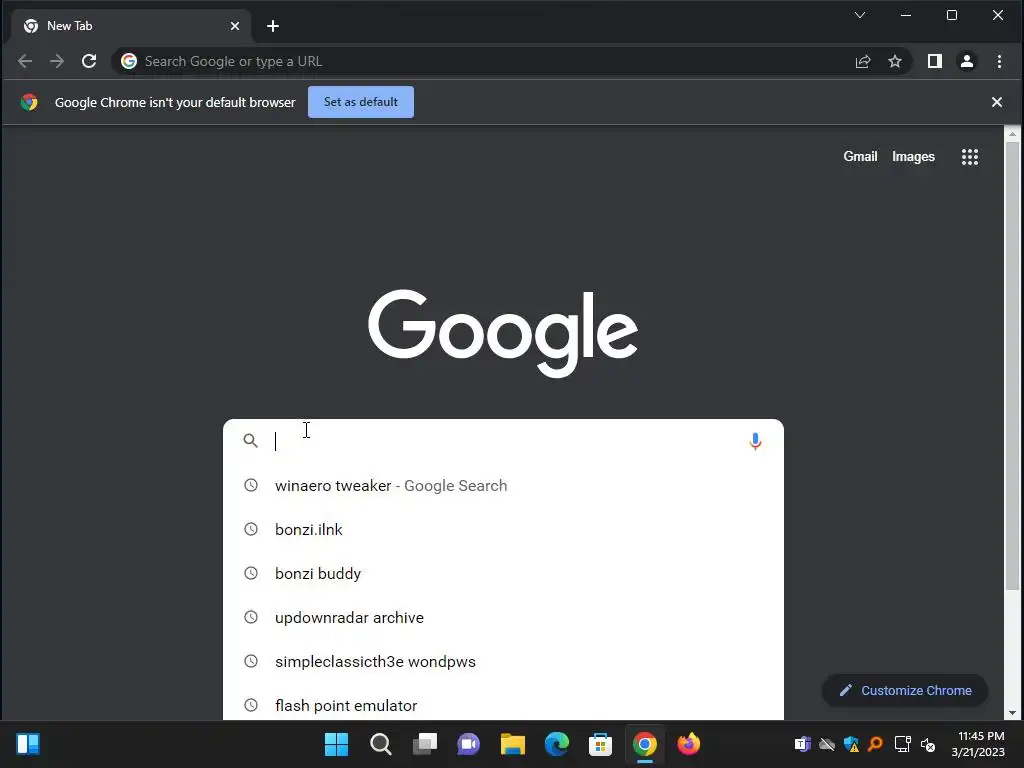Open the Windows Start menu
The image size is (1024, 768).
pyautogui.click(x=336, y=744)
